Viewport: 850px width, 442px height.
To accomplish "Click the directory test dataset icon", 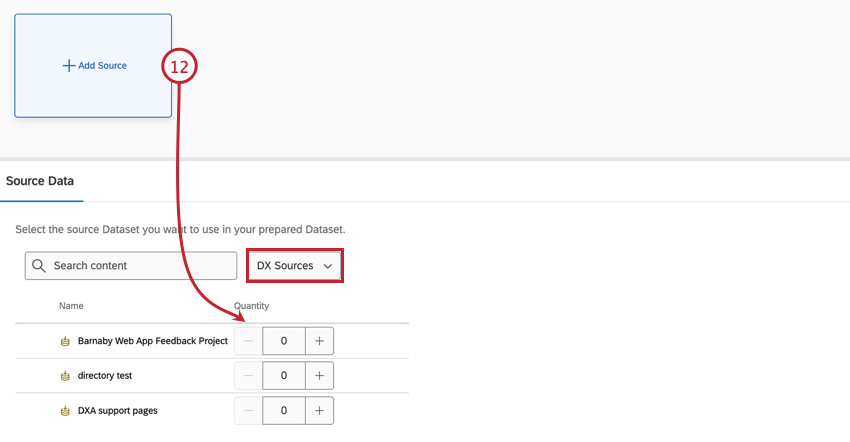I will (x=66, y=376).
